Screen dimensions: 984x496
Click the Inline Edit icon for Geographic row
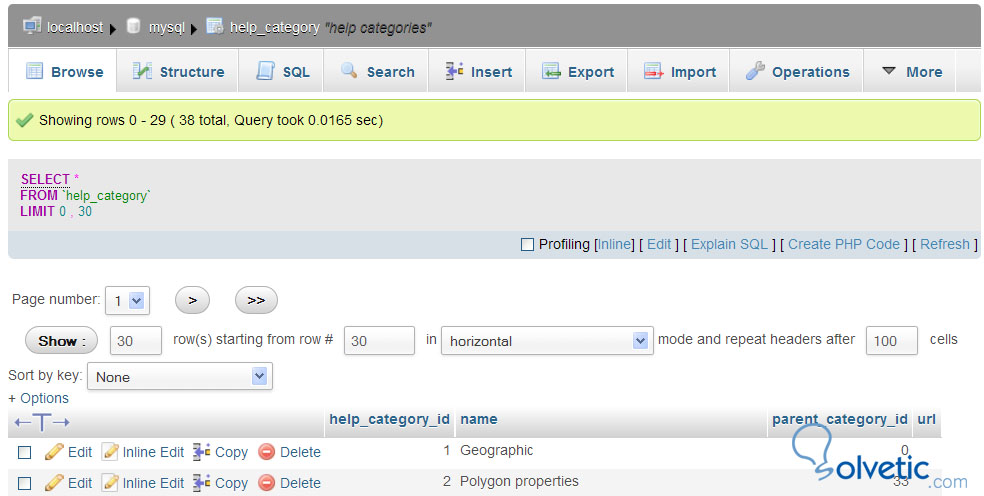[x=110, y=452]
